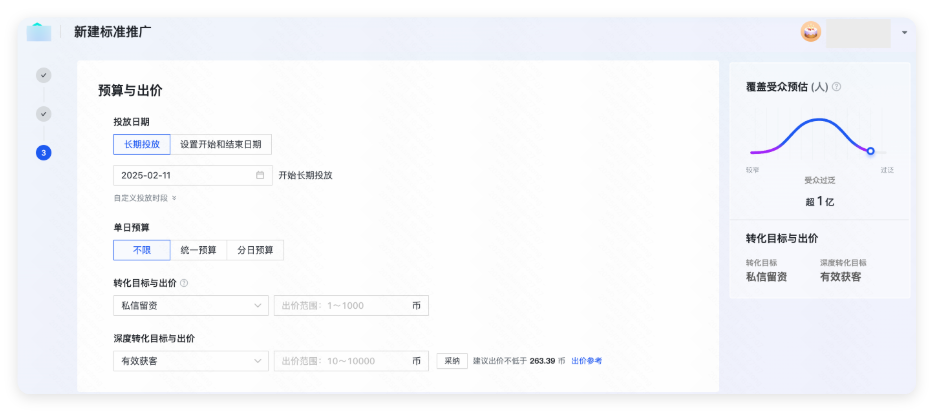
Task: Click the 开始长期投放 label
Action: [x=305, y=175]
